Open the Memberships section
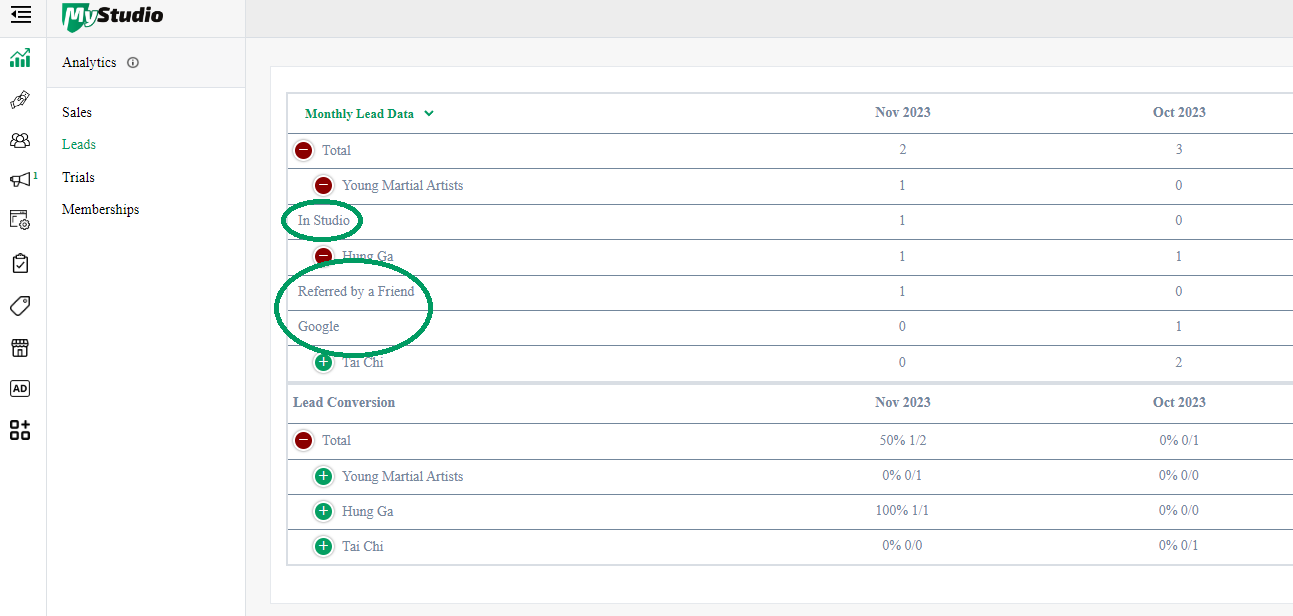The width and height of the screenshot is (1293, 616). coord(100,208)
